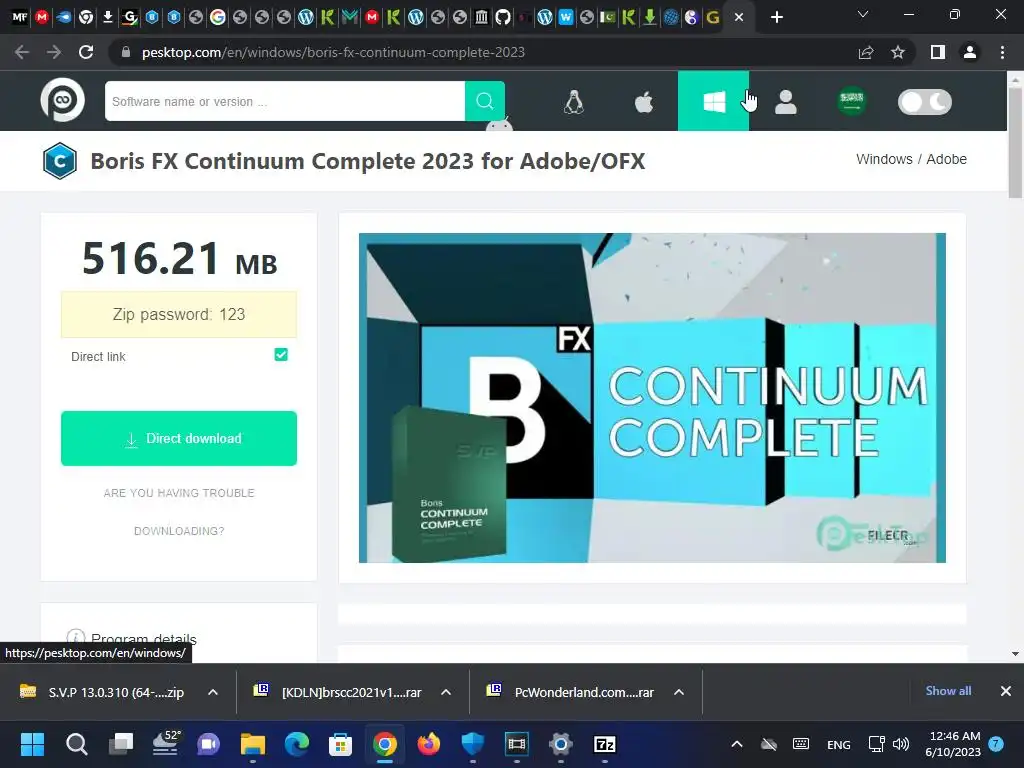1024x768 pixels.
Task: Open File Explorer from taskbar
Action: click(x=253, y=744)
